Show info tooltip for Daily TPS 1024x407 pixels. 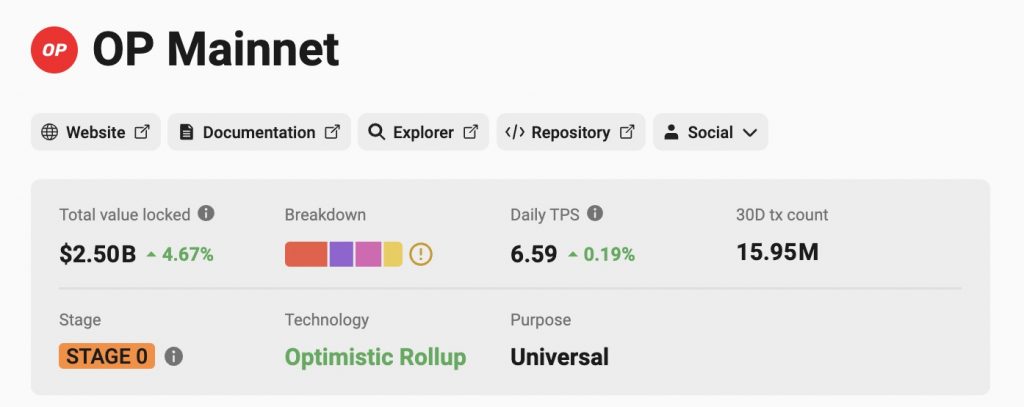pyautogui.click(x=594, y=214)
